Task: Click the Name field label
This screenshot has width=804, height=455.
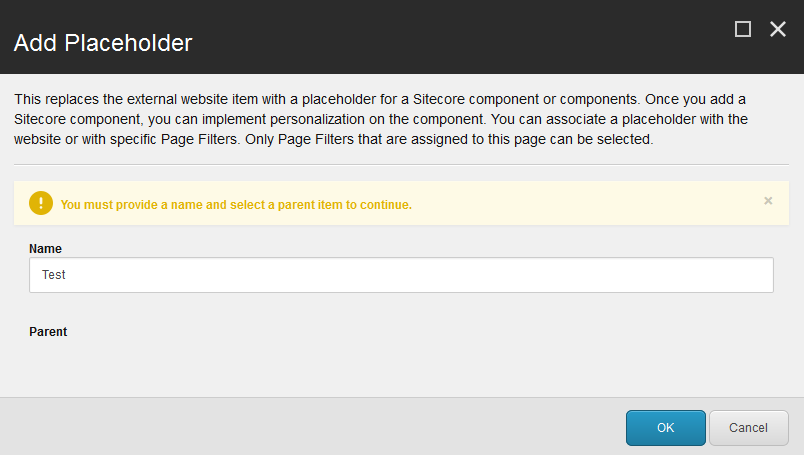Action: (x=45, y=248)
